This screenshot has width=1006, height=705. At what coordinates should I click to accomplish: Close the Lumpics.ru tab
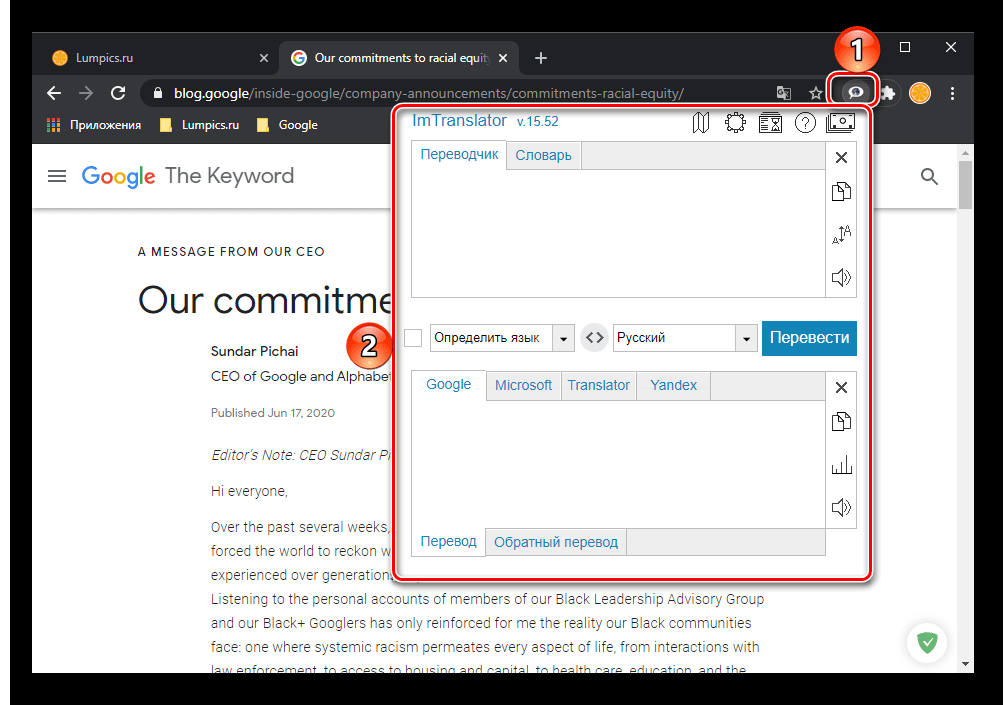point(264,58)
